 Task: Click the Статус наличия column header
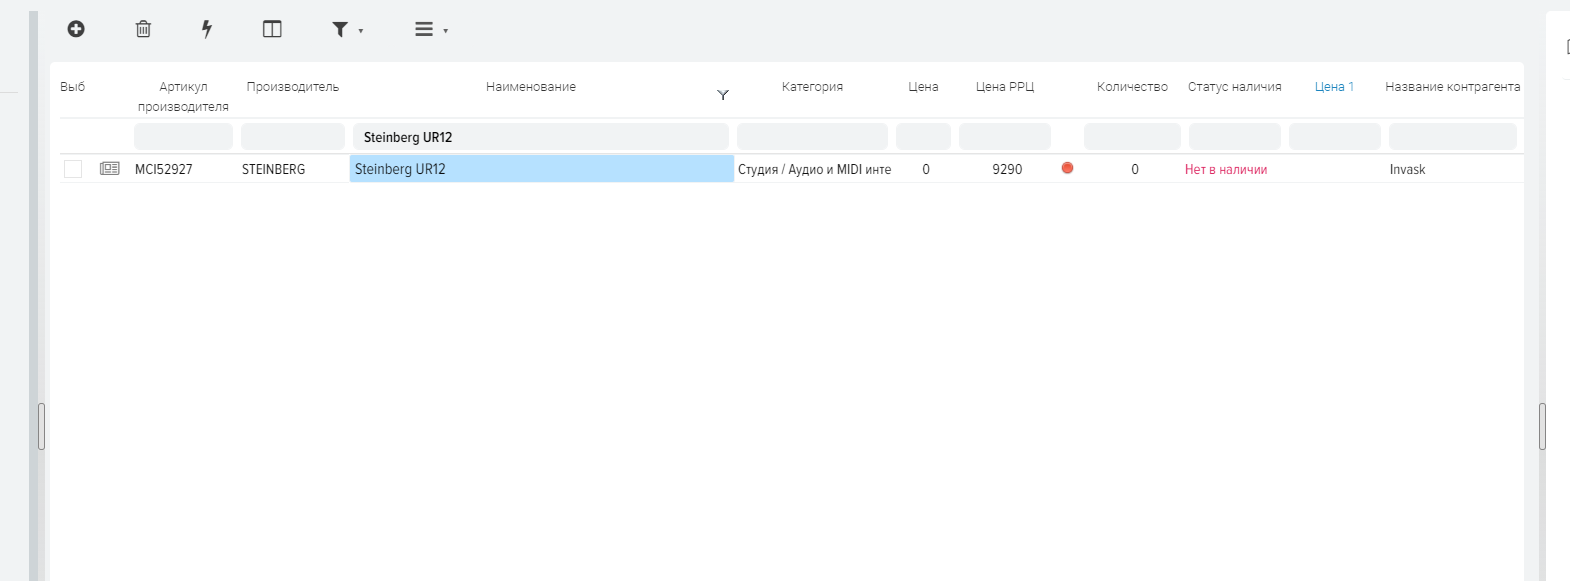1235,87
